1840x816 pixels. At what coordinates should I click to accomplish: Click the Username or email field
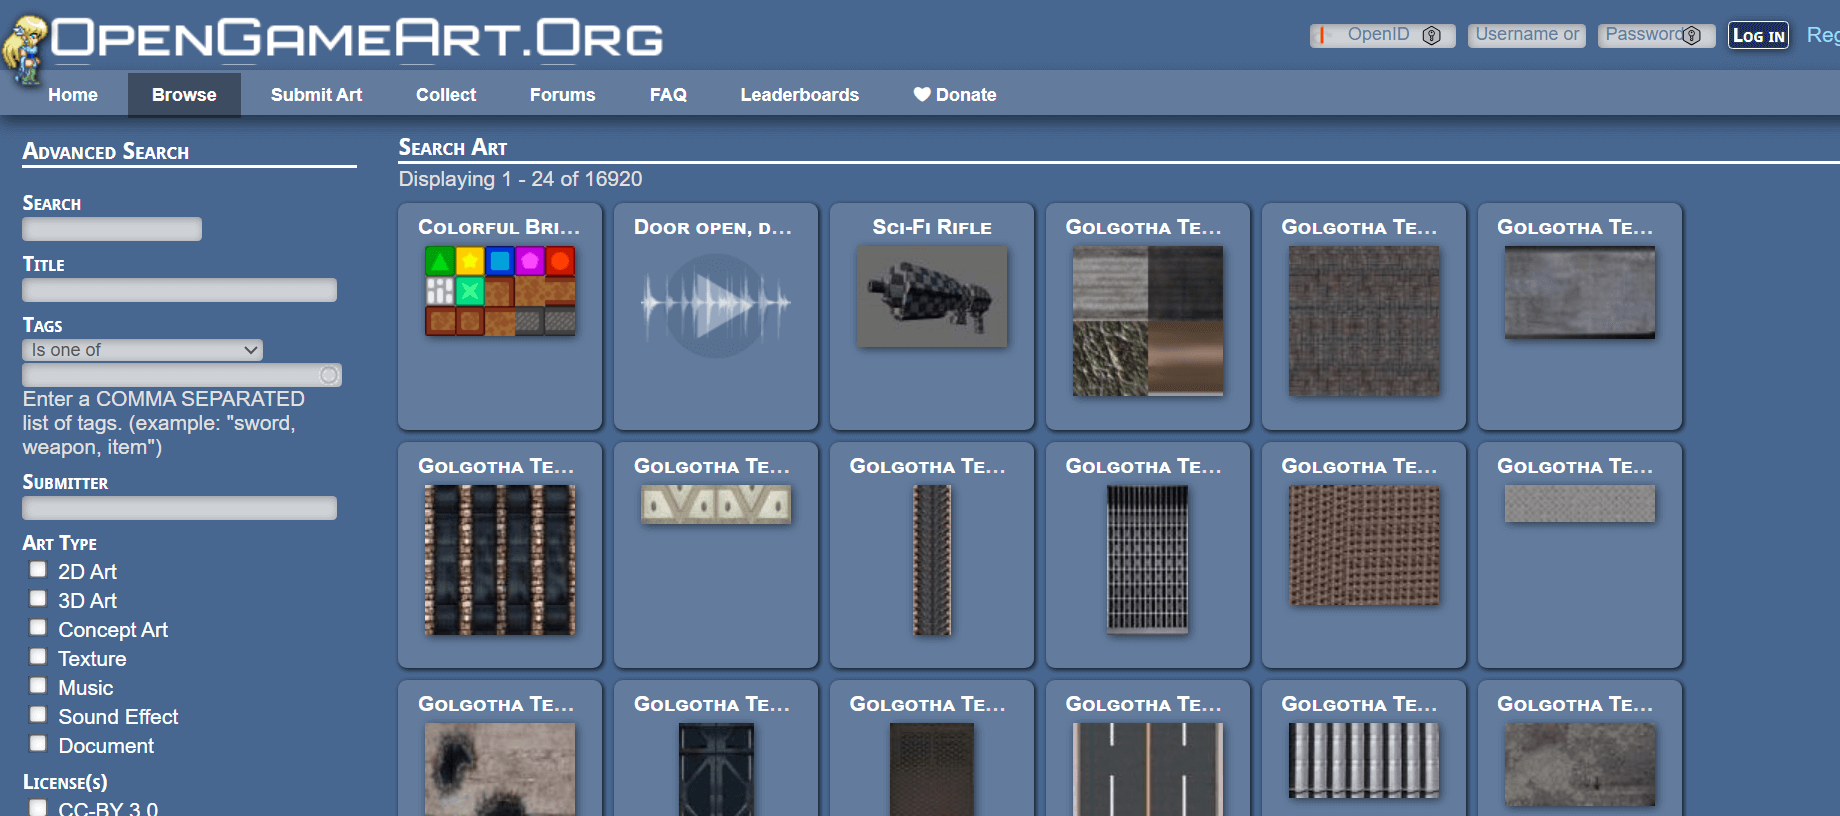point(1526,36)
